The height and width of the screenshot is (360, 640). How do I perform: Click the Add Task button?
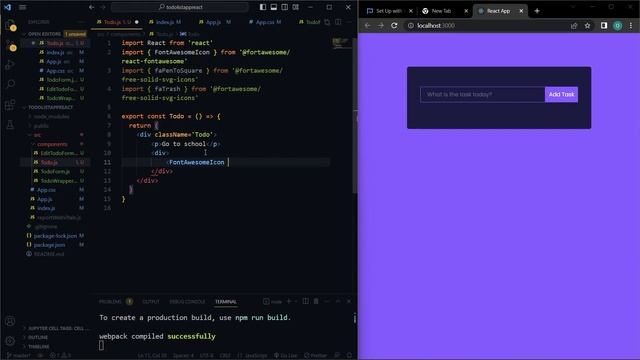click(561, 94)
